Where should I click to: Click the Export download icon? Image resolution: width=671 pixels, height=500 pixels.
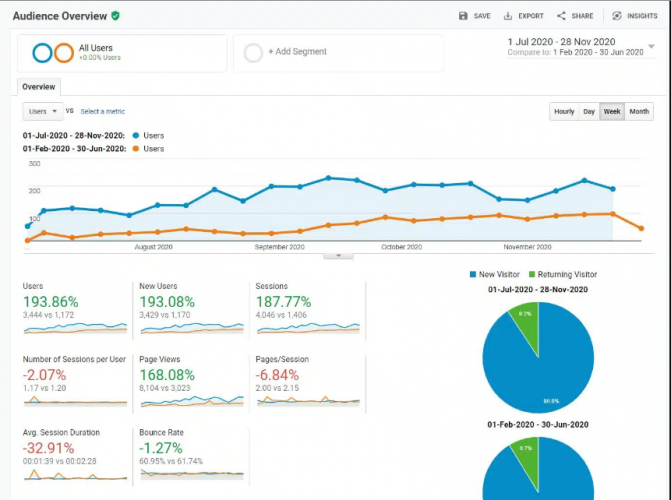coord(508,16)
